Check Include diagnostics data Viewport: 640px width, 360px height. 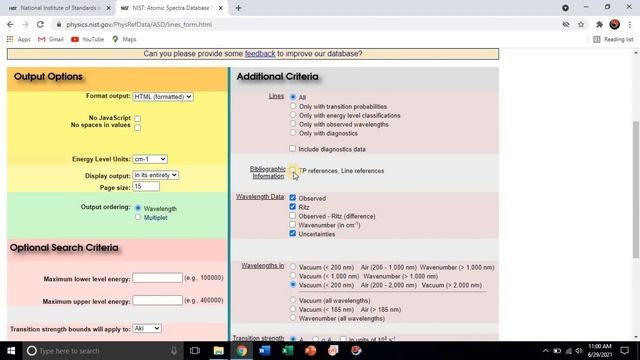293,149
